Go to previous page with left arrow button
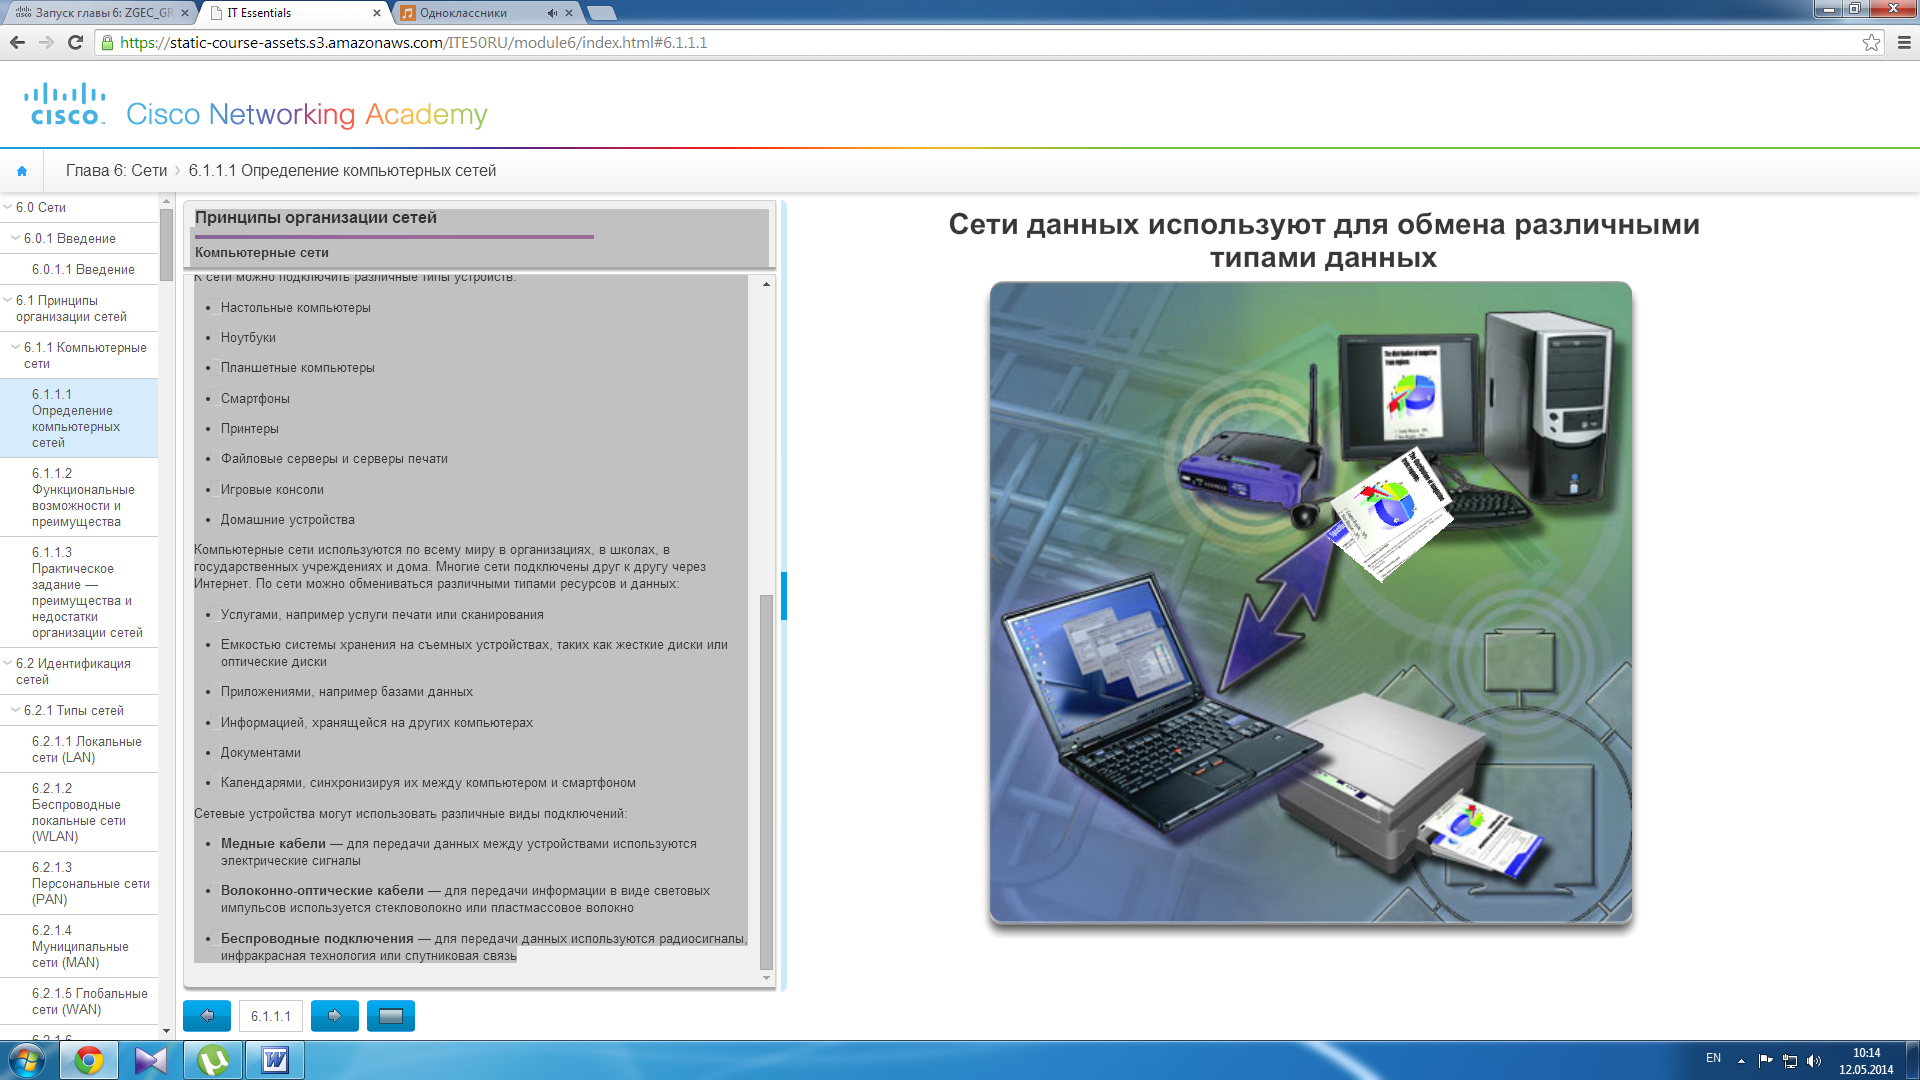The width and height of the screenshot is (1920, 1080). pyautogui.click(x=207, y=1016)
